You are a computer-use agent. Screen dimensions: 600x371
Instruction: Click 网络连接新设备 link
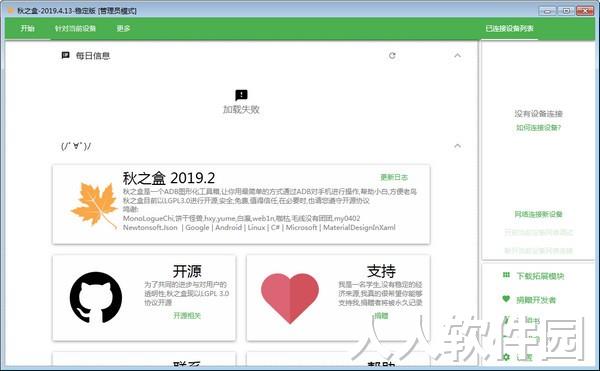(x=538, y=214)
